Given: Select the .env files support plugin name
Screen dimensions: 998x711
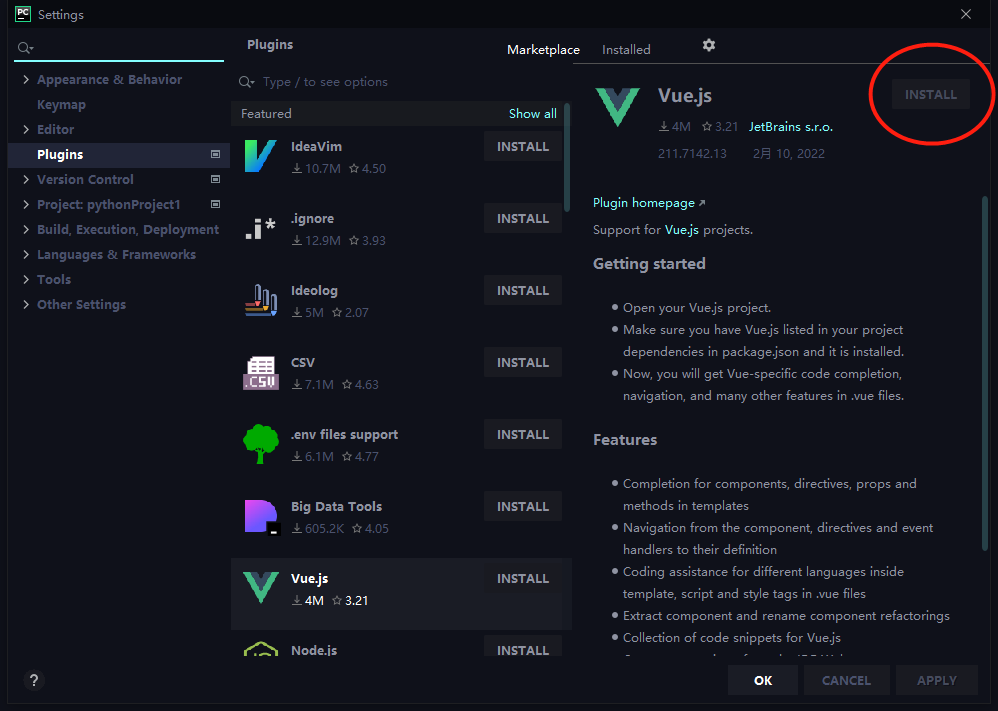Looking at the screenshot, I should [x=344, y=435].
